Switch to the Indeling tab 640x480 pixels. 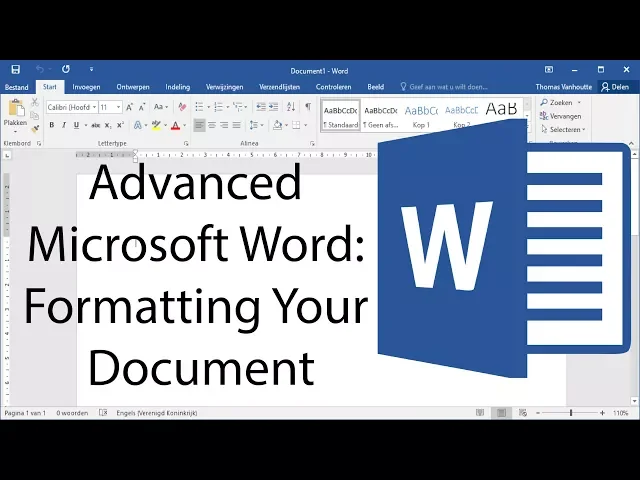178,87
